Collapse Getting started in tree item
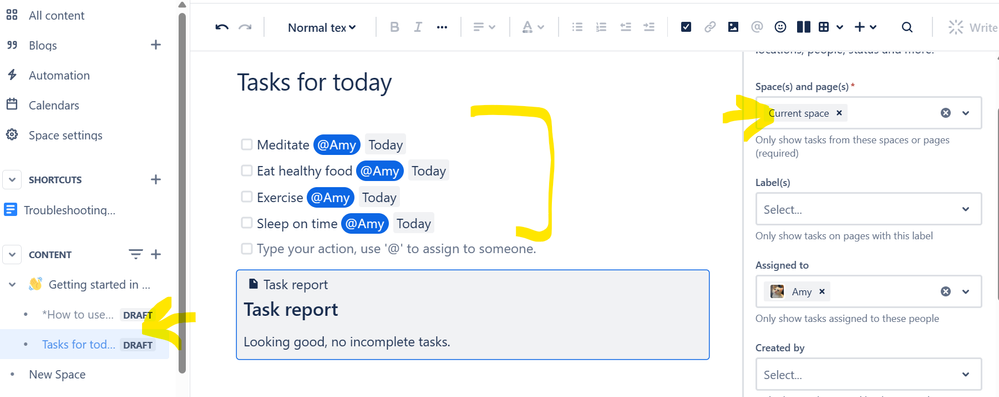Viewport: 999px width, 397px height. pyautogui.click(x=11, y=285)
